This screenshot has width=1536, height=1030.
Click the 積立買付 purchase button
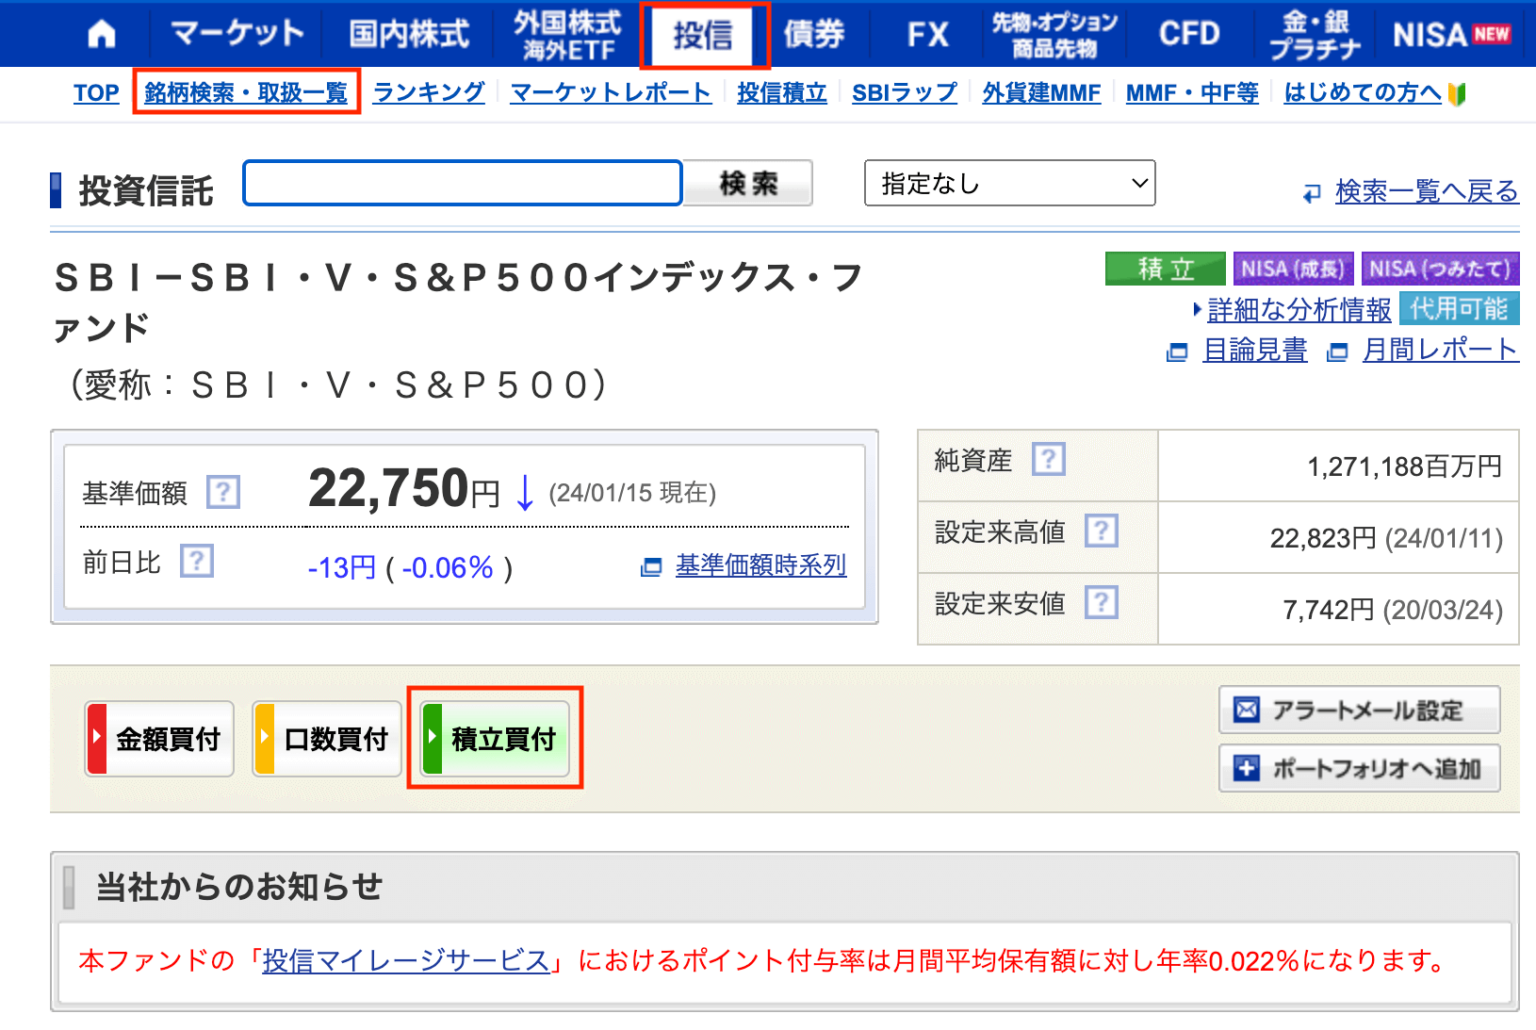coord(494,738)
